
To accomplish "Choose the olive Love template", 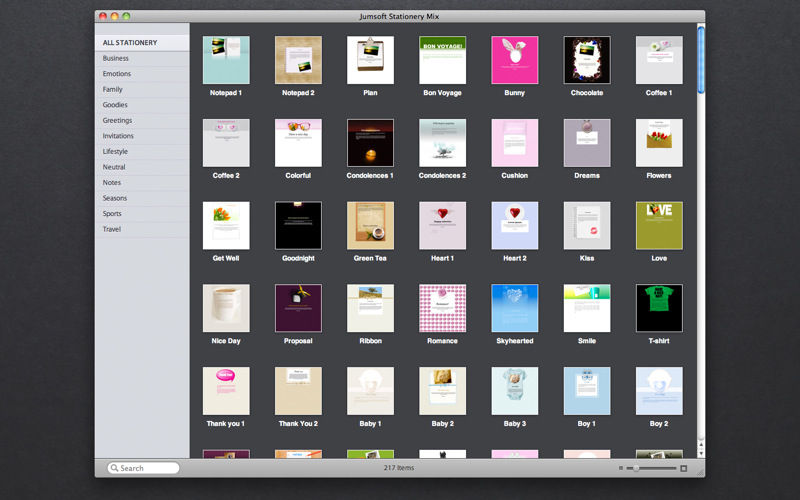I will click(659, 226).
